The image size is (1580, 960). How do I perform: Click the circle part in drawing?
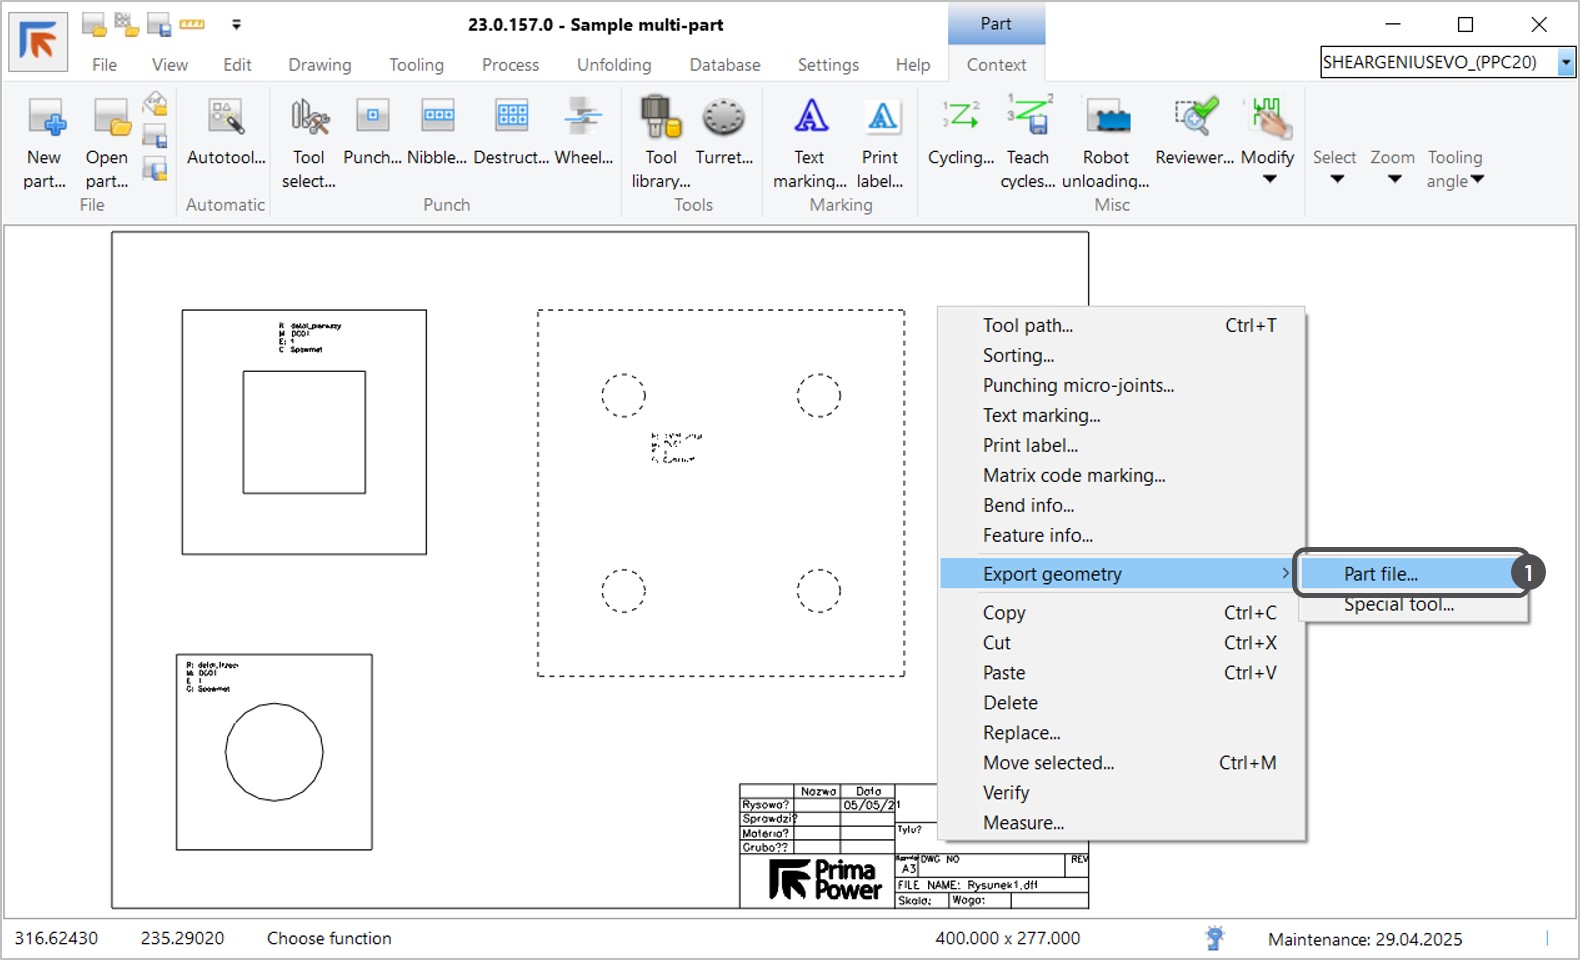[x=274, y=752]
